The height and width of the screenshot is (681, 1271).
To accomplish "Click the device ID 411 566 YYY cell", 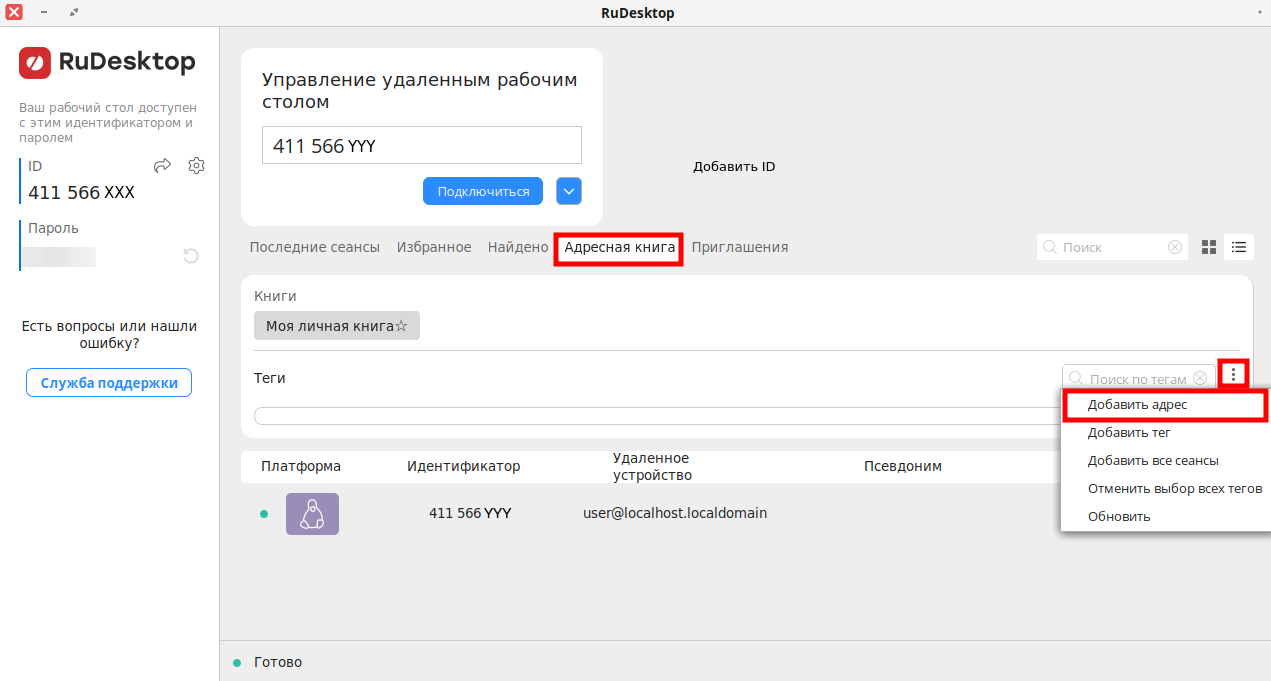I will click(x=470, y=513).
